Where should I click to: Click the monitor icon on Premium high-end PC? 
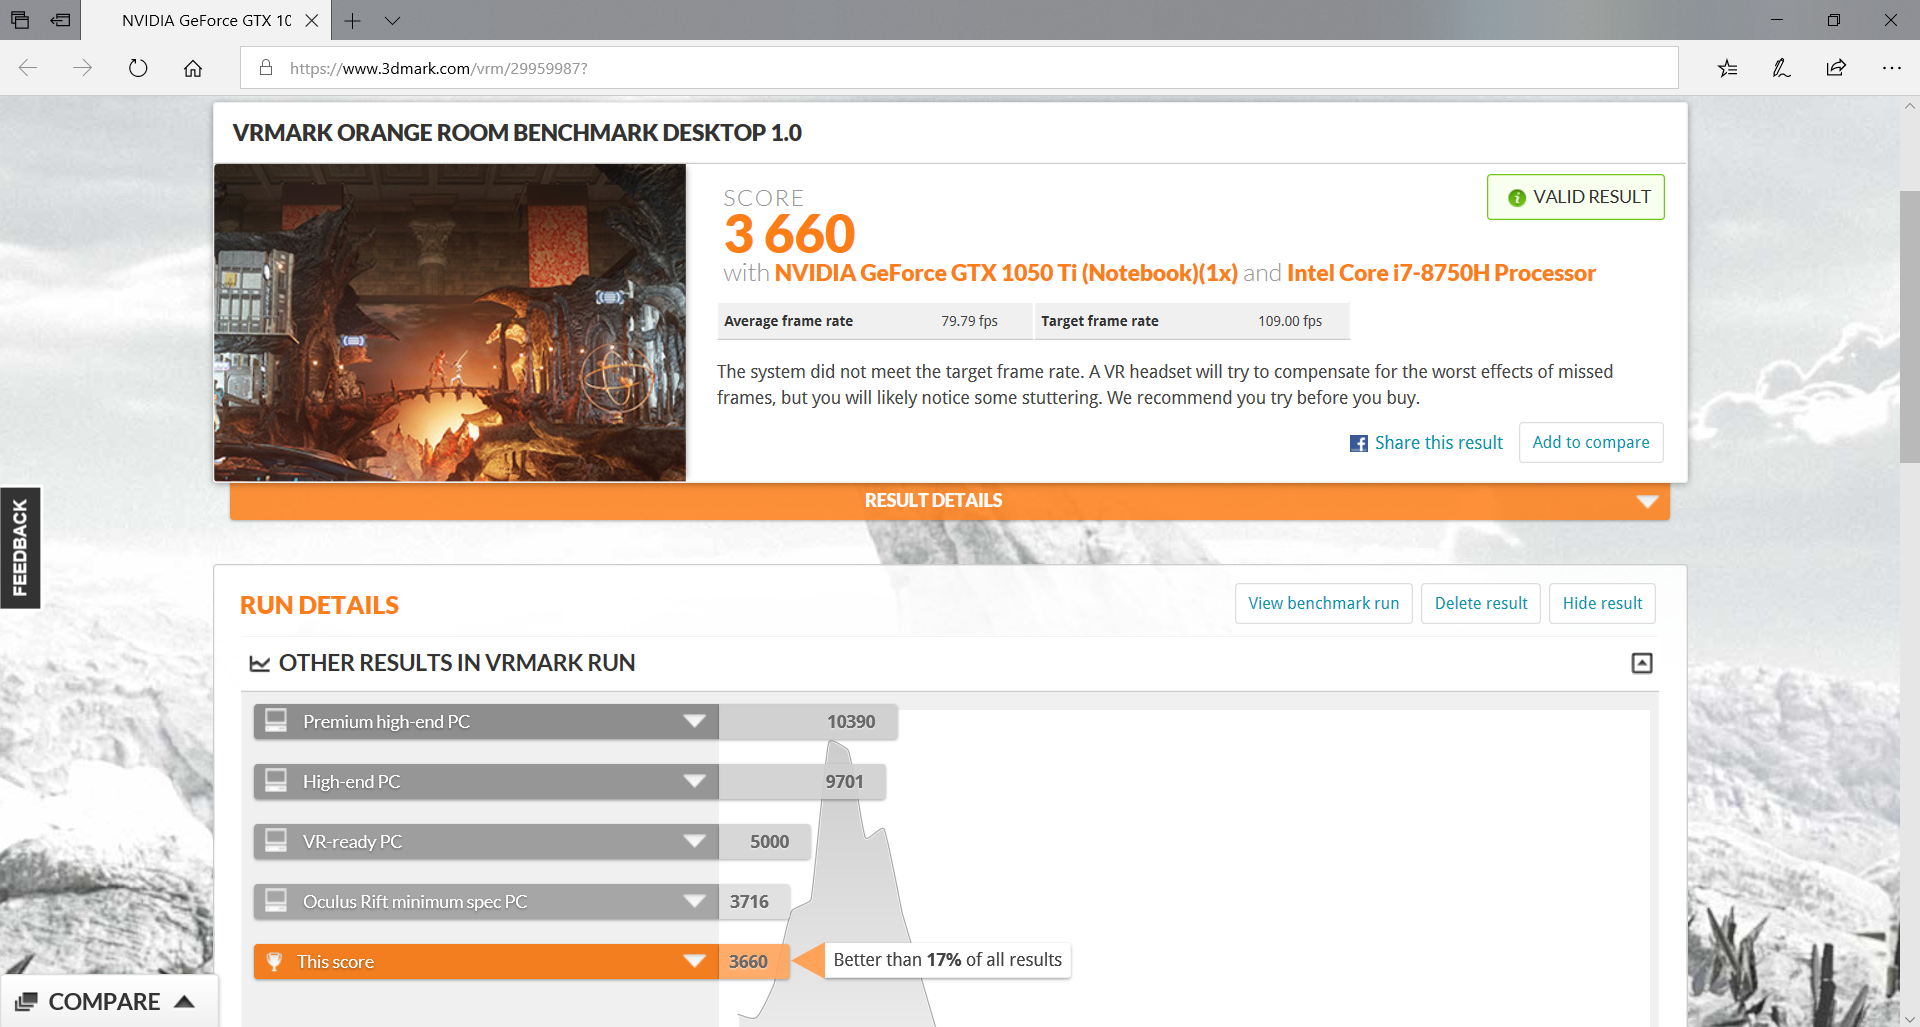tap(276, 720)
